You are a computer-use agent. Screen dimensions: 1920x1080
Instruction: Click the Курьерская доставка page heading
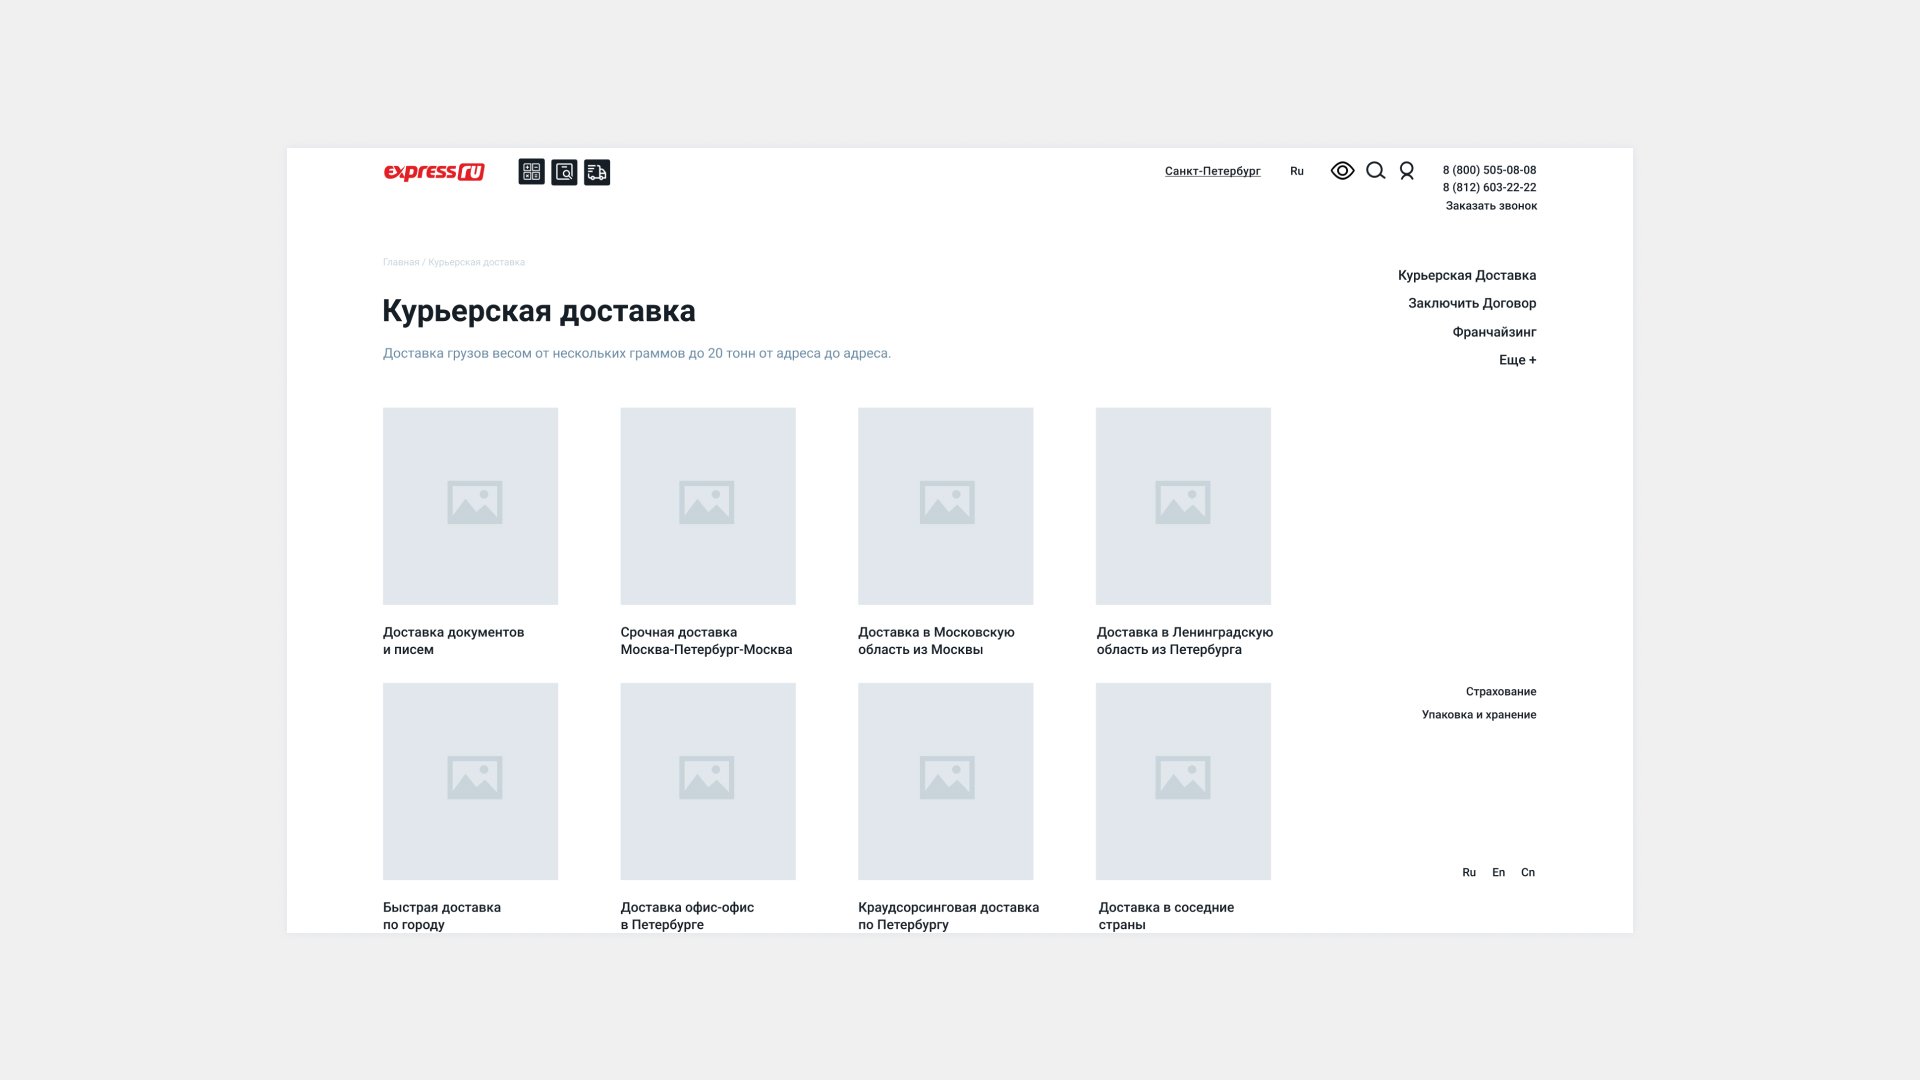539,311
